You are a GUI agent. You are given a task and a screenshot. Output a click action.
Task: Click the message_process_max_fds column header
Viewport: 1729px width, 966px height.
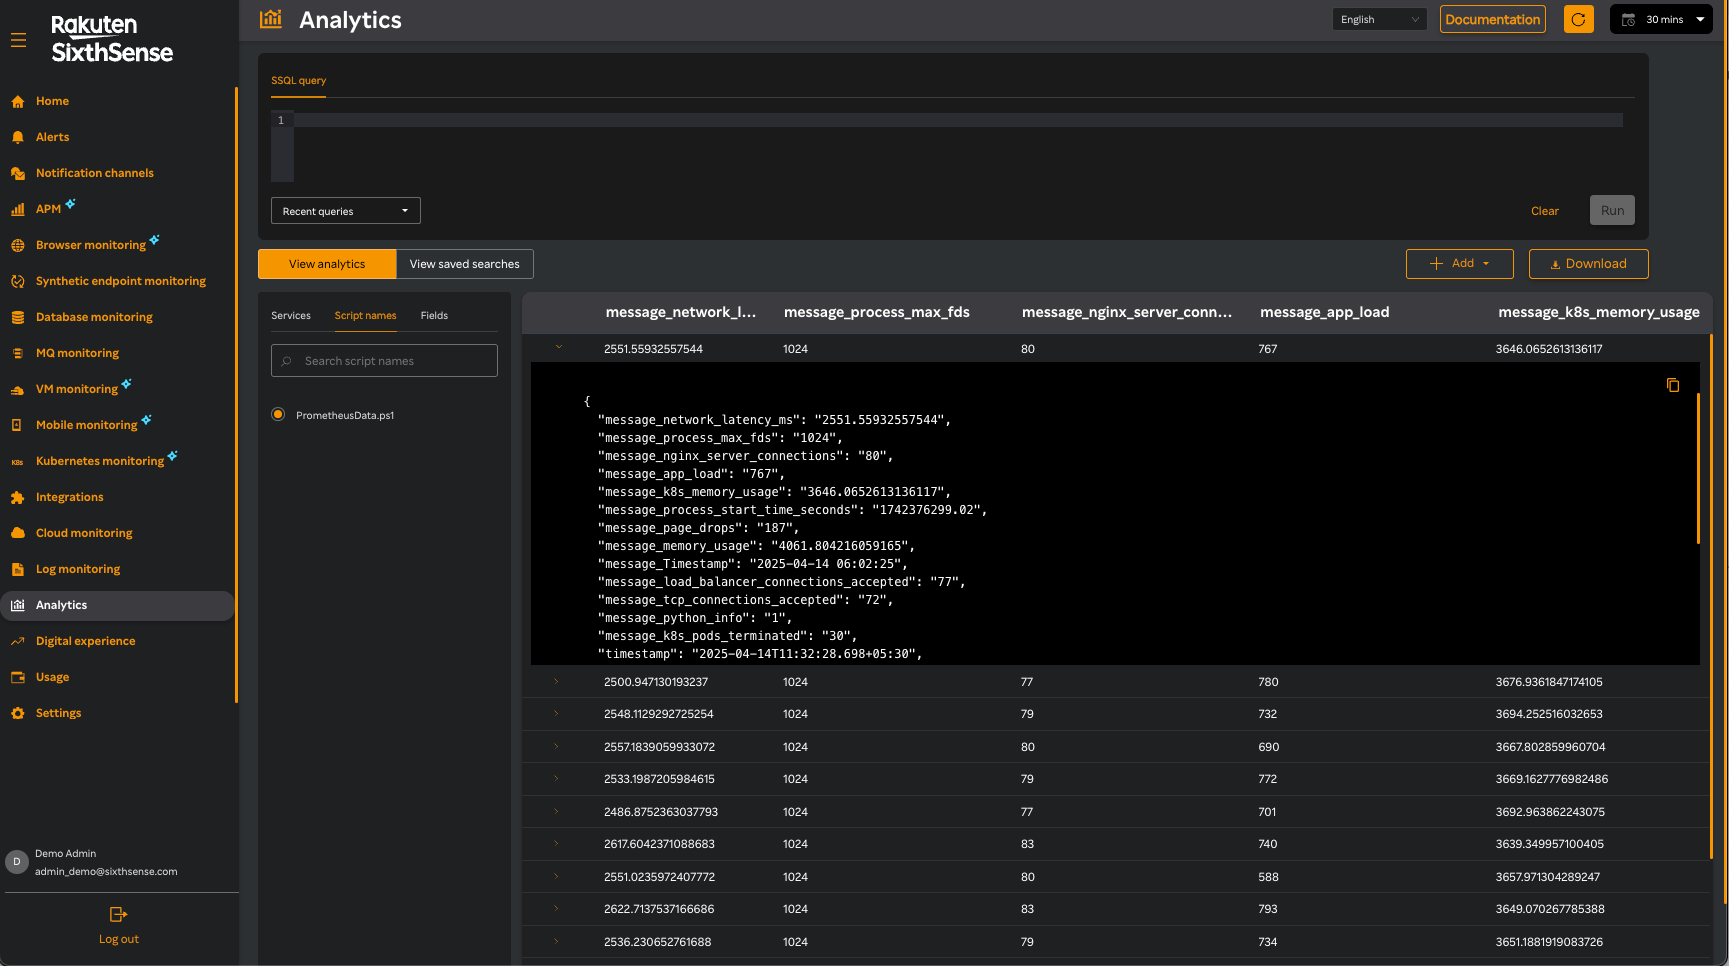pos(877,312)
